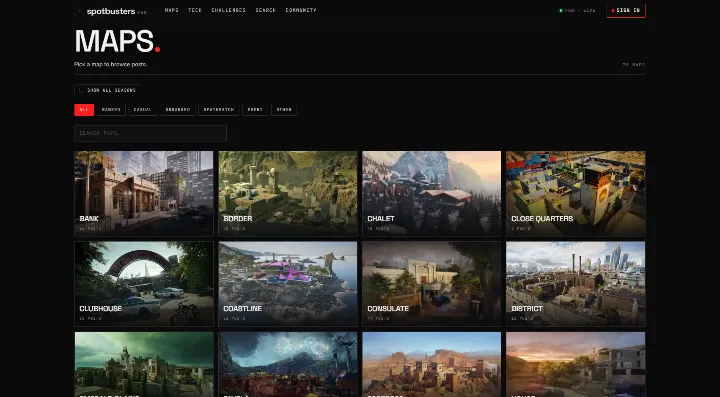The image size is (720, 397).
Task: Enable the Show All Seasons checkbox
Action: pyautogui.click(x=81, y=90)
